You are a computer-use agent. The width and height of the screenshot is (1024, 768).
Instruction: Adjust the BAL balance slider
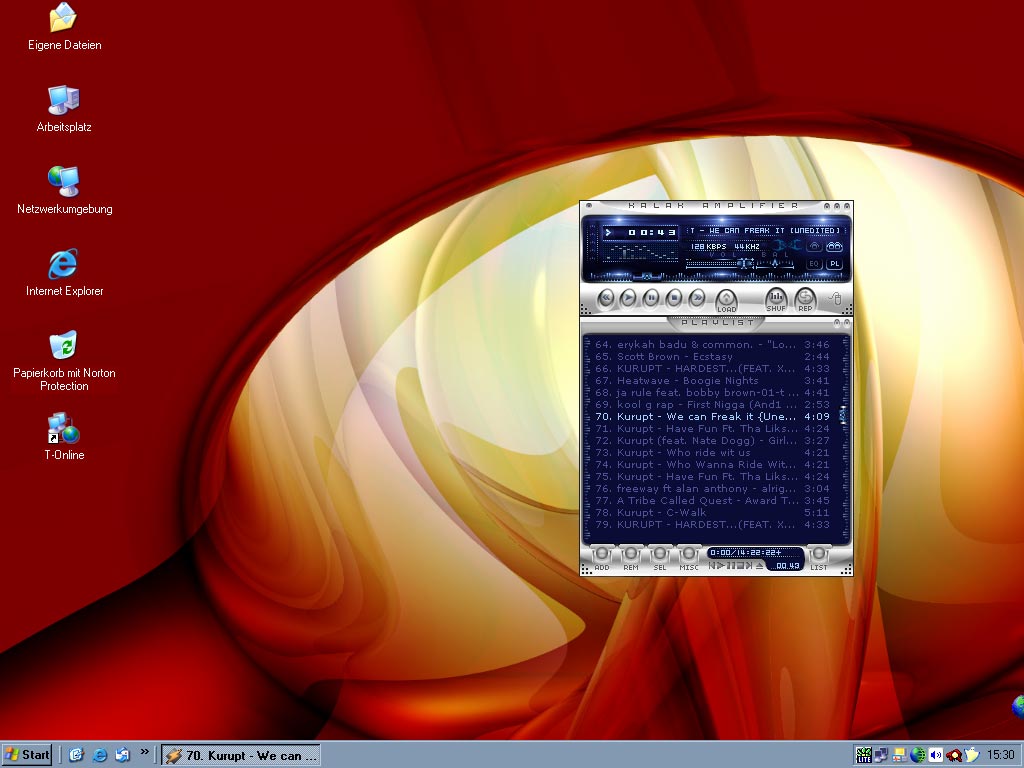(x=775, y=264)
